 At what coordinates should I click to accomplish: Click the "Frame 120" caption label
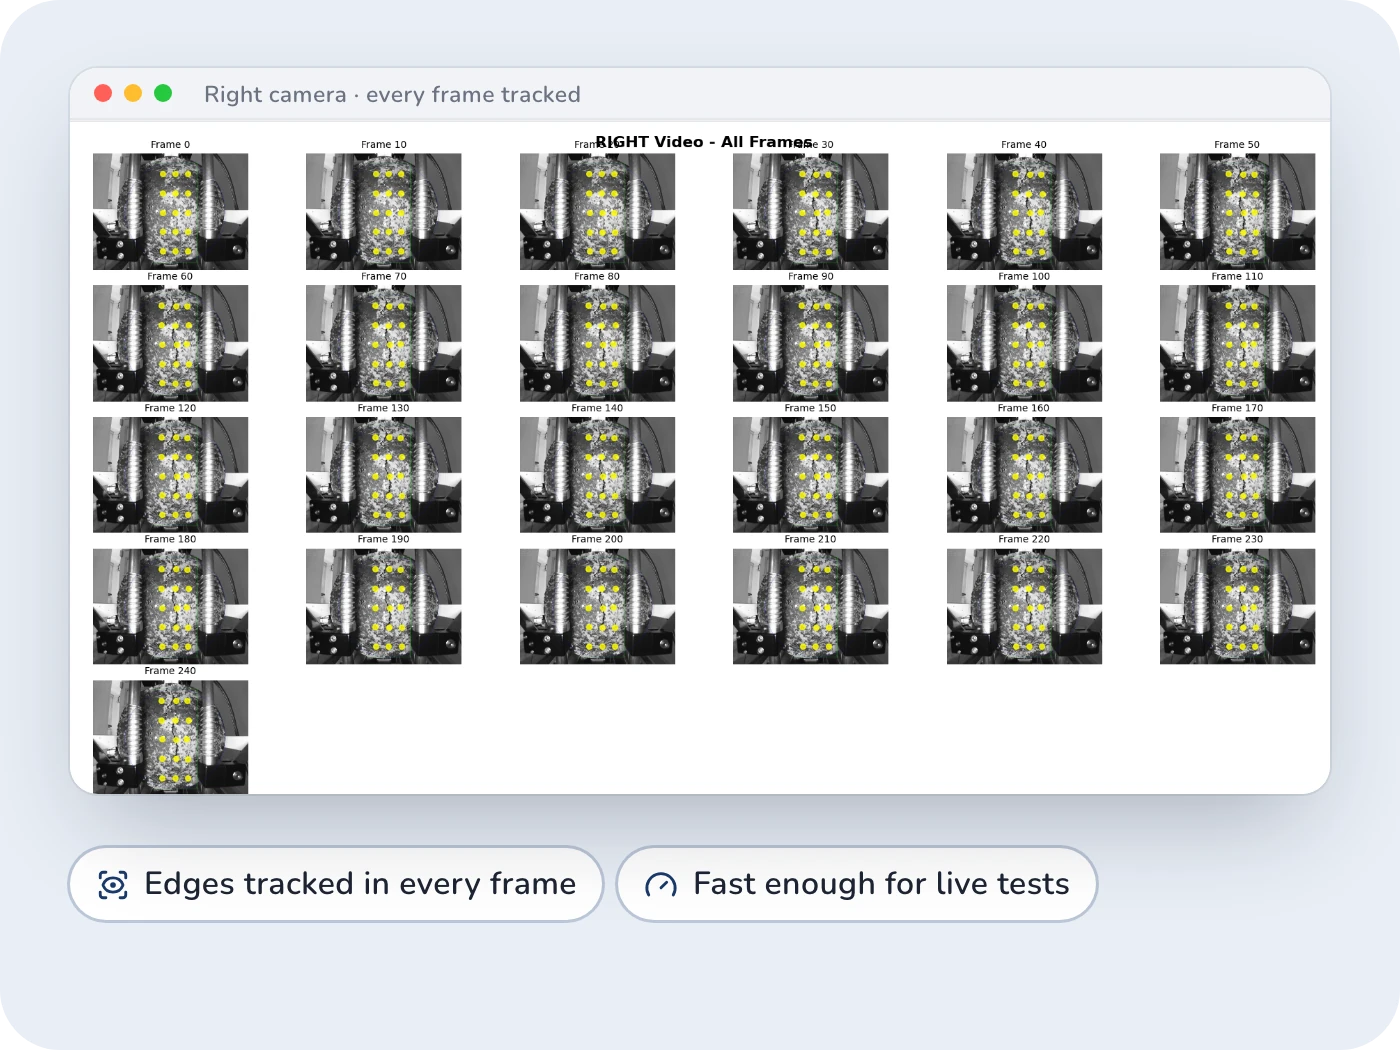coord(170,408)
